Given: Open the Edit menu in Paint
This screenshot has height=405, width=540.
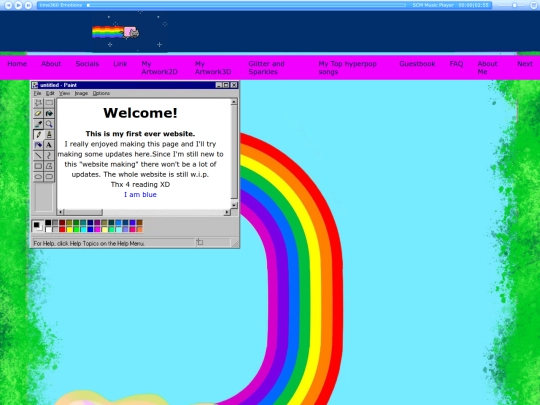Looking at the screenshot, I should (x=50, y=93).
